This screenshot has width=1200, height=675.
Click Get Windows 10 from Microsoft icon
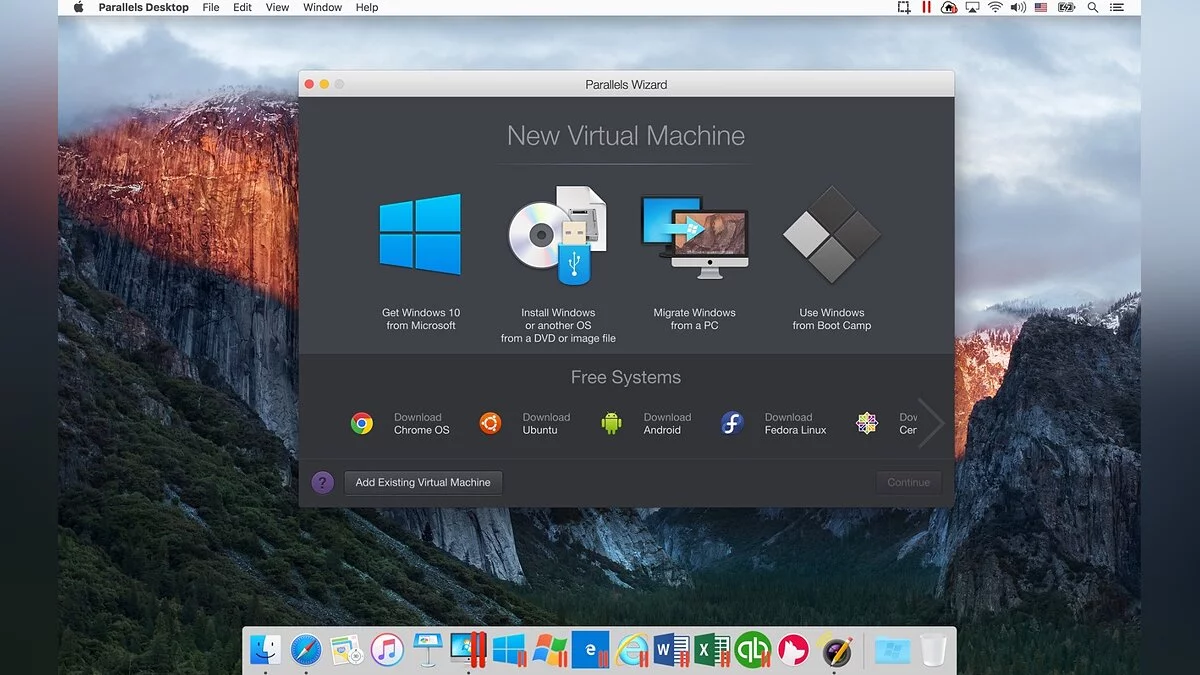click(x=420, y=236)
